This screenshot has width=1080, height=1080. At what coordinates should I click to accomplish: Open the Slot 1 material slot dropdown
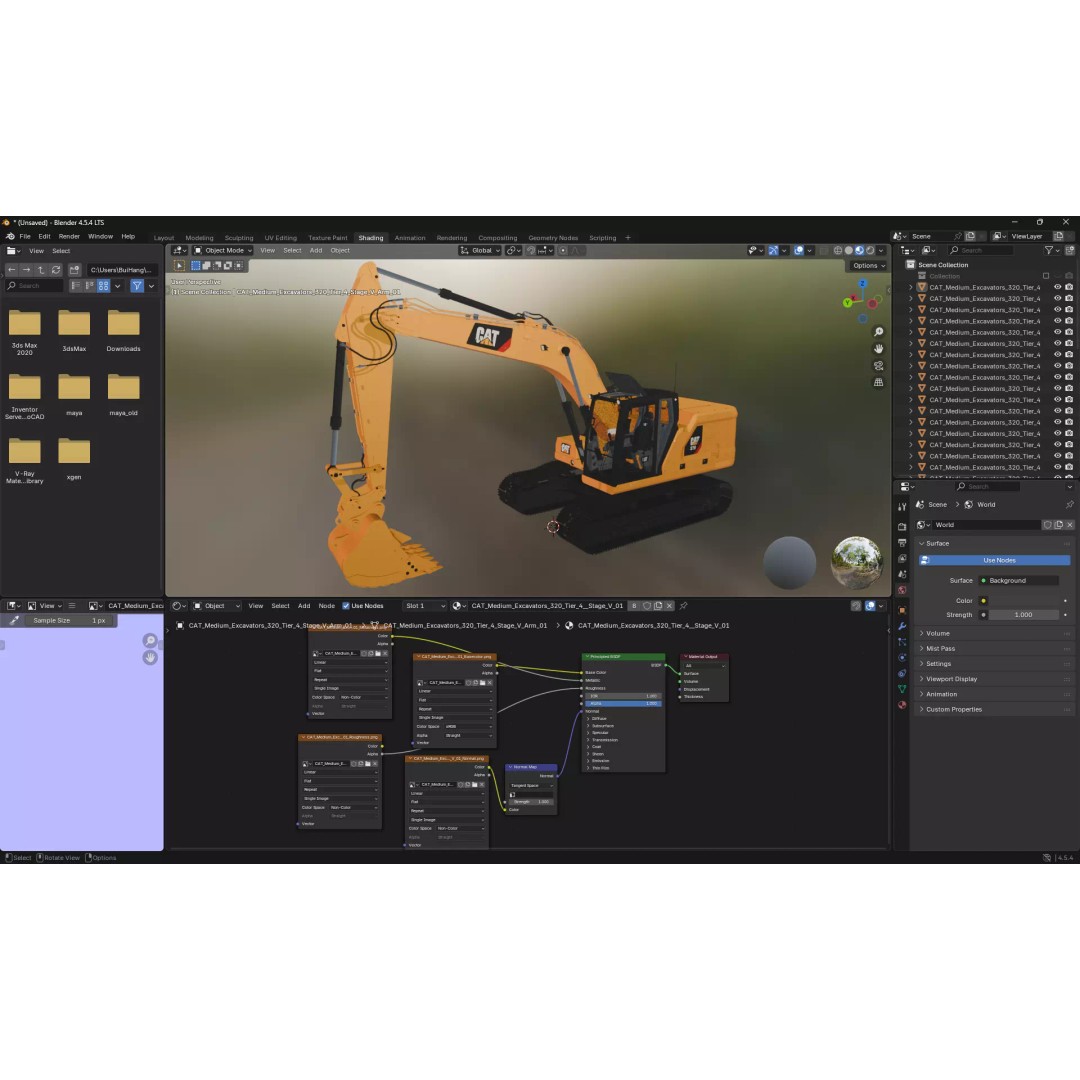(424, 606)
